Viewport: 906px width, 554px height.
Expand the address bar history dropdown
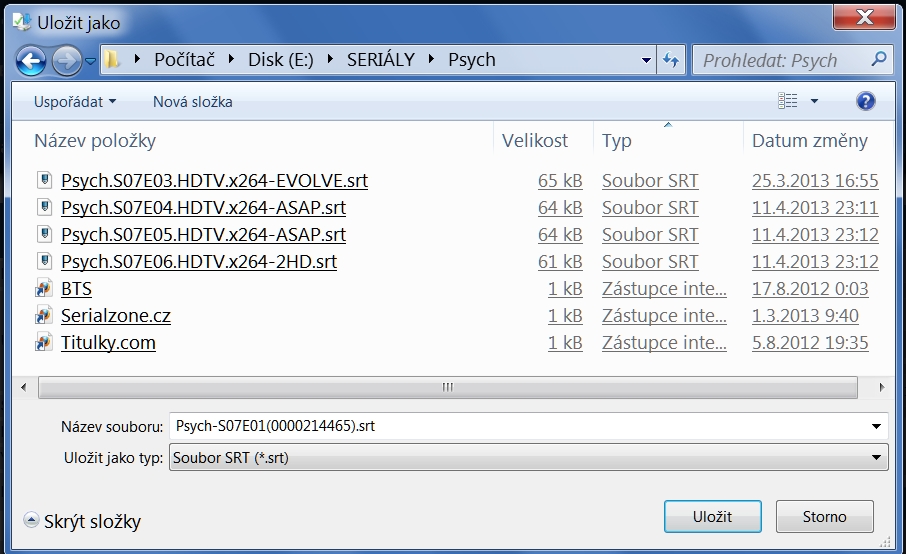tap(647, 60)
